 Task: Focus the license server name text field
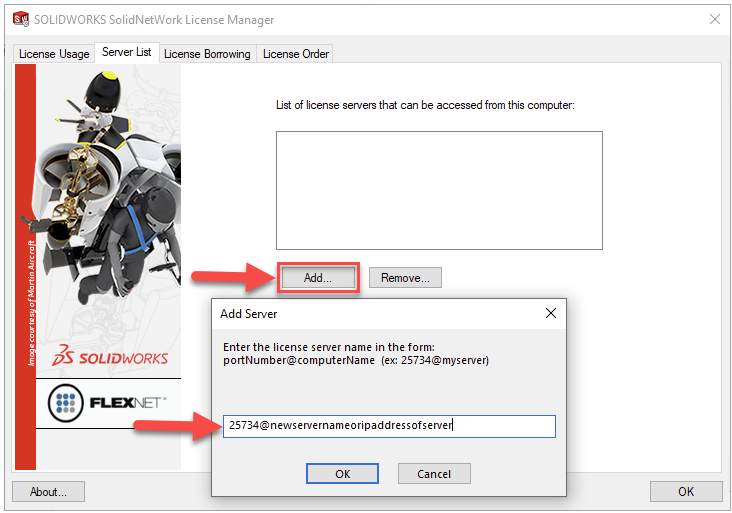(388, 426)
